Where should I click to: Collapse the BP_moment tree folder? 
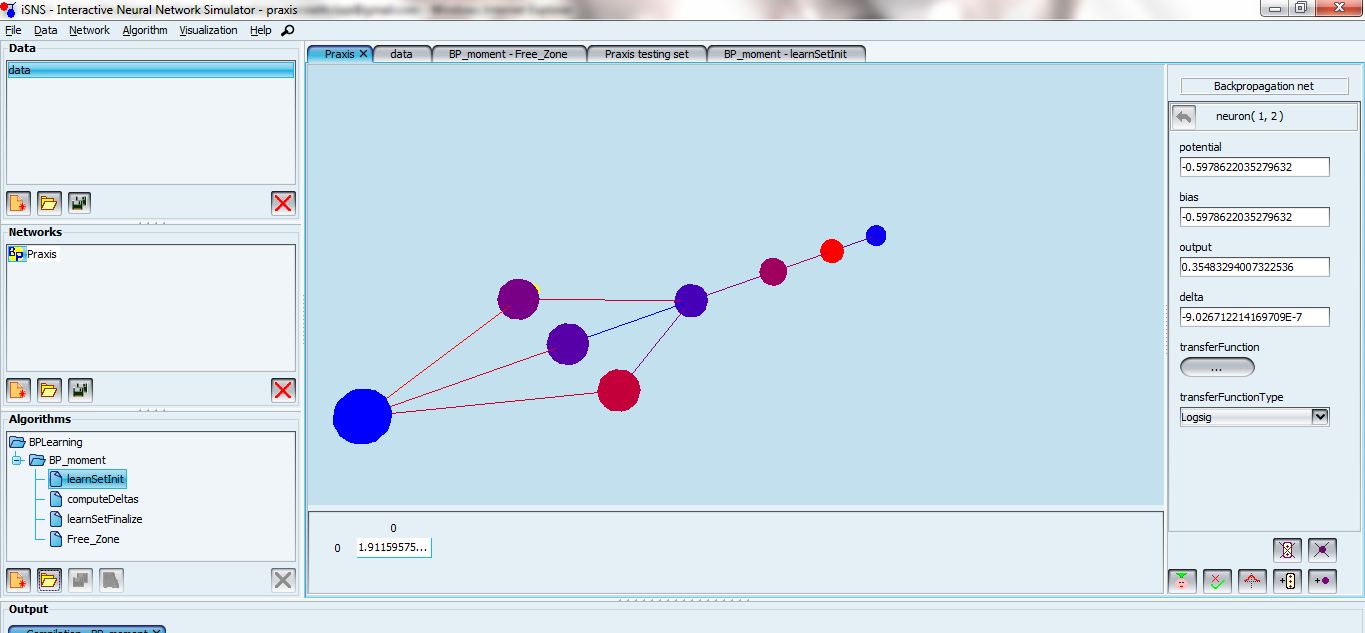[x=17, y=460]
